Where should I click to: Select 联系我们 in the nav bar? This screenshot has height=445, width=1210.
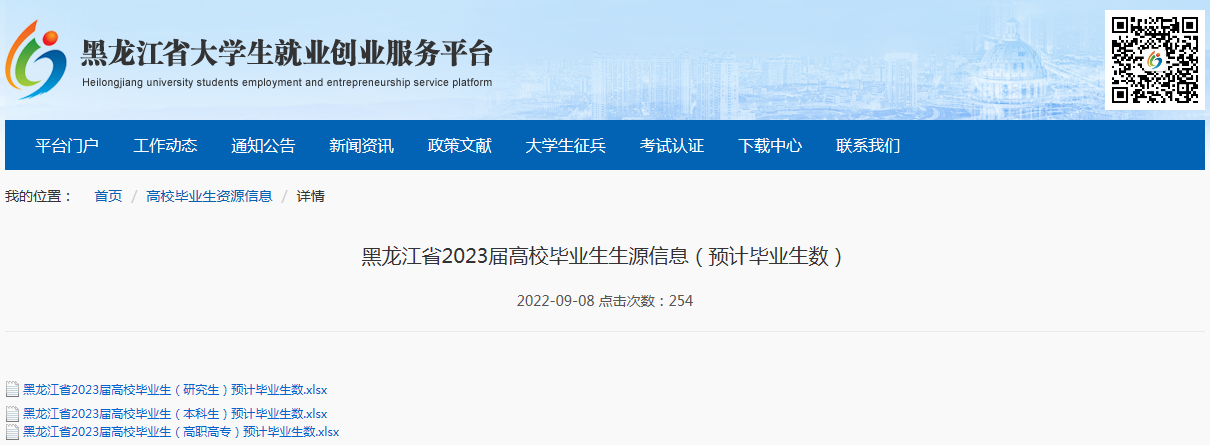click(x=867, y=146)
